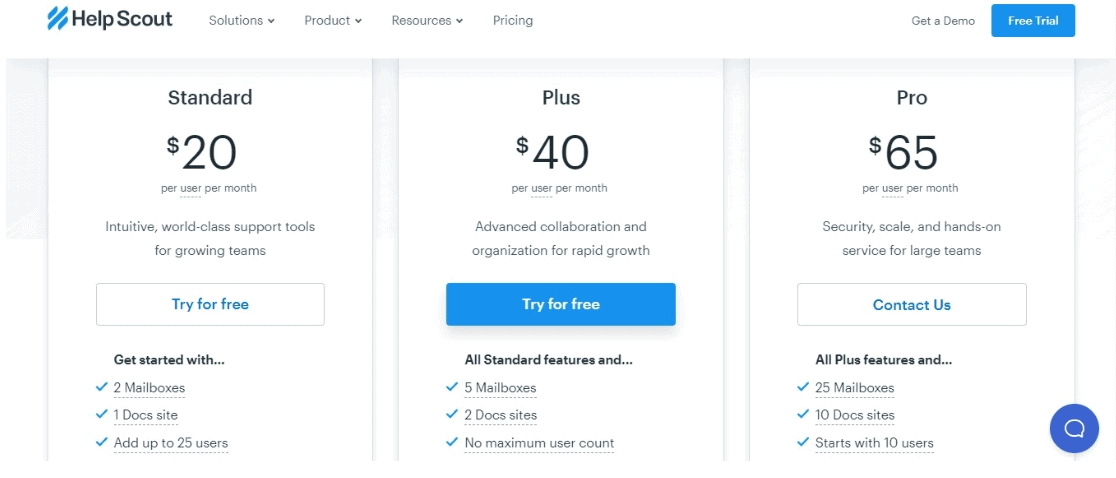Image resolution: width=1116 pixels, height=478 pixels.
Task: Start the Free Trial from the header
Action: click(1033, 21)
